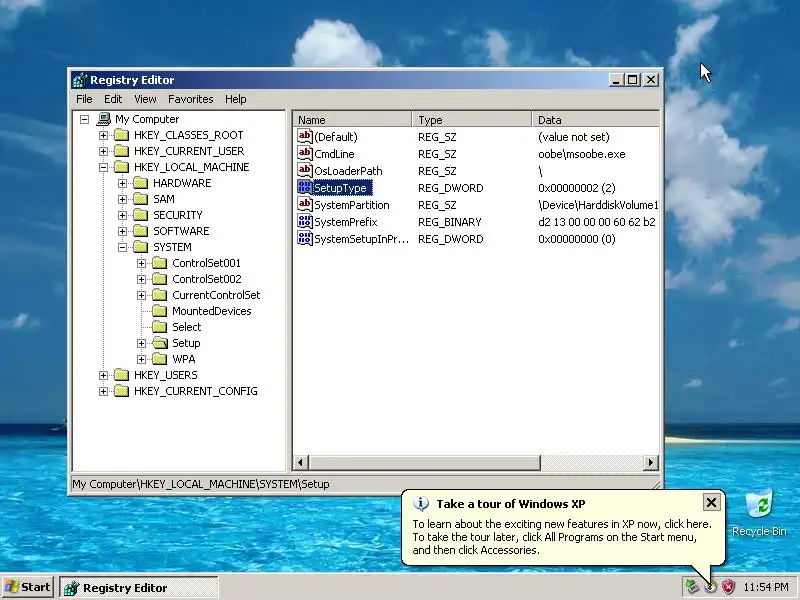Viewport: 800px width, 600px height.
Task: Click the '\Device\HarddiskVolume1' data cell
Action: coord(598,205)
